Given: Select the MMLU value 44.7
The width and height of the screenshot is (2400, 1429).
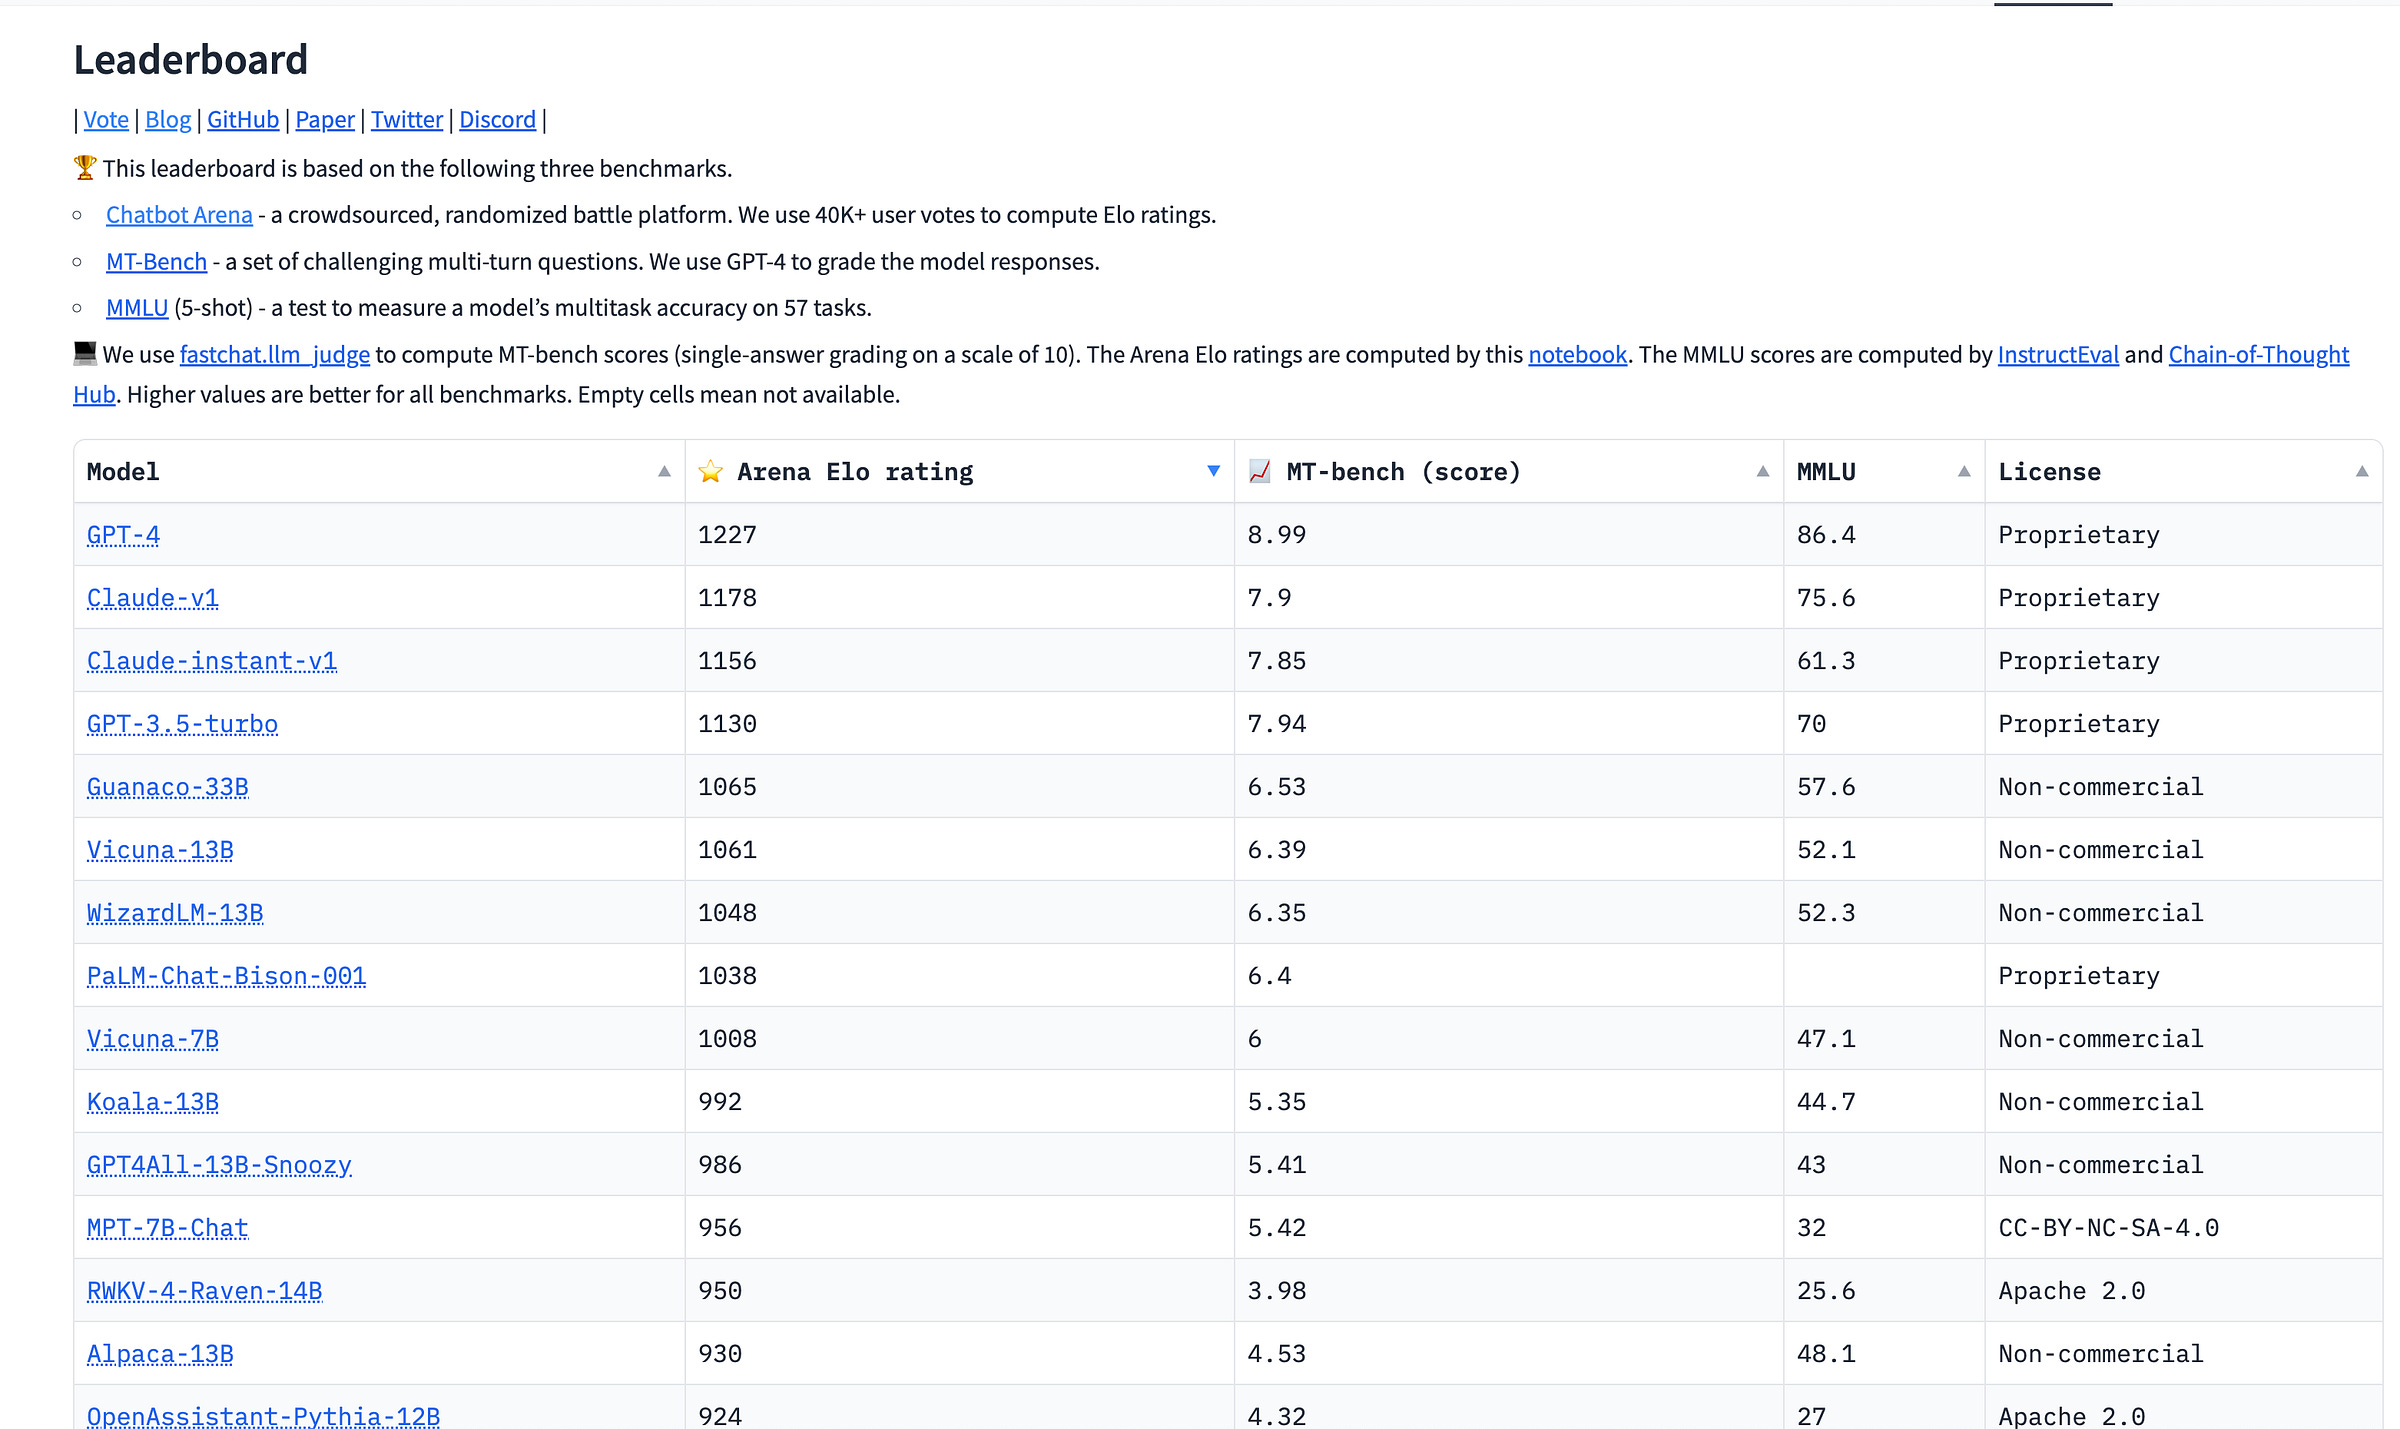Looking at the screenshot, I should pyautogui.click(x=1826, y=1102).
